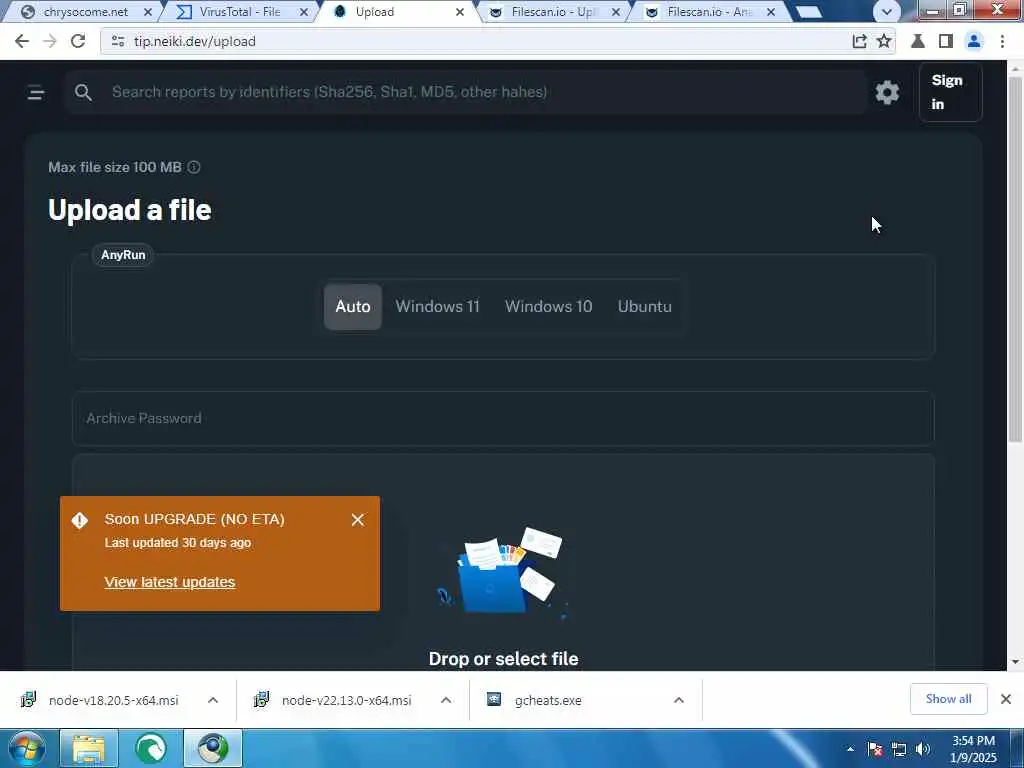This screenshot has height=768, width=1024.
Task: Switch to the Filescan.io - Analysis tab
Action: click(x=709, y=12)
